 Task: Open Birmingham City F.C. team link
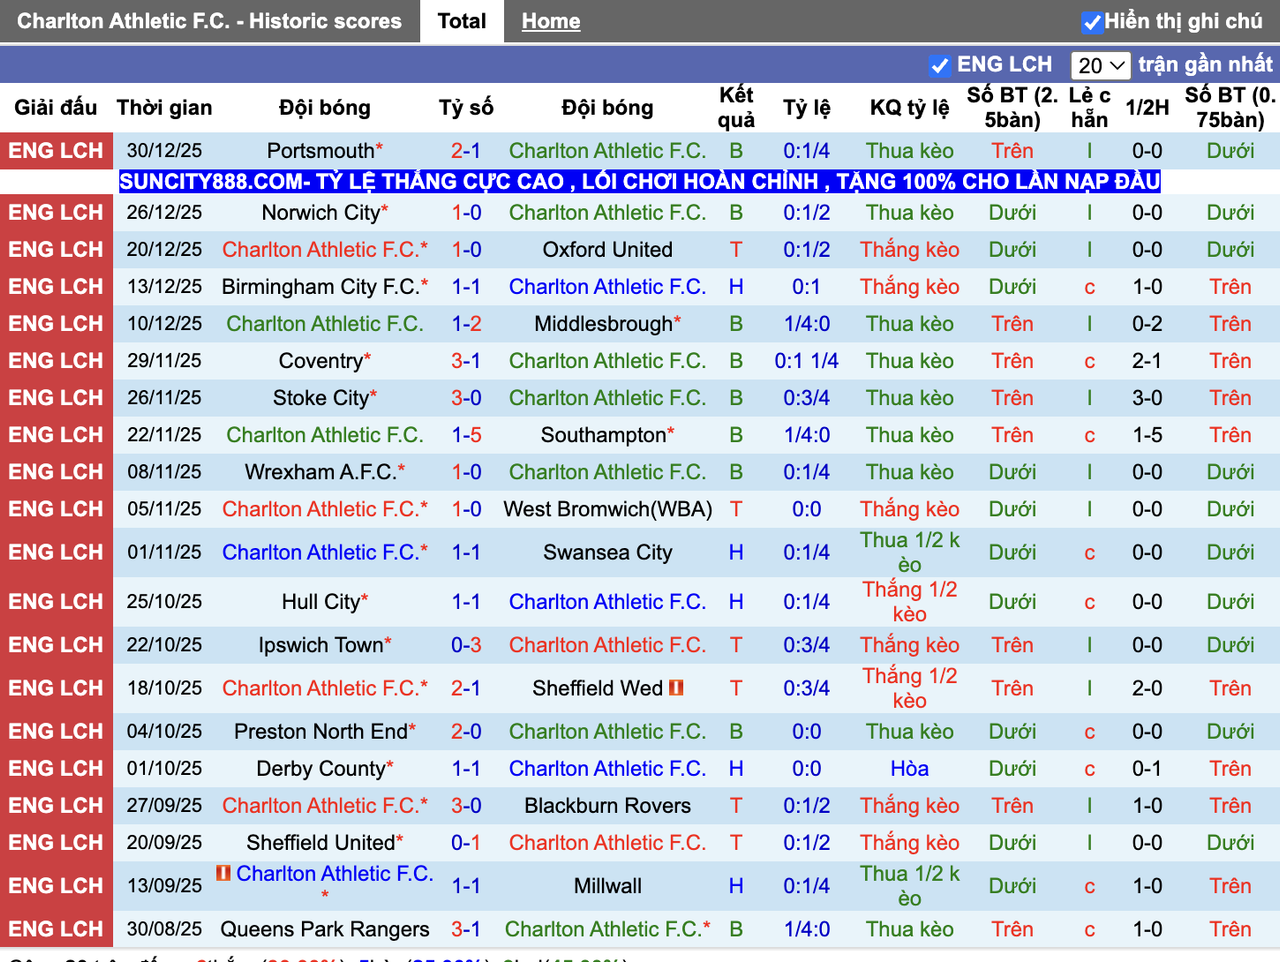point(320,287)
